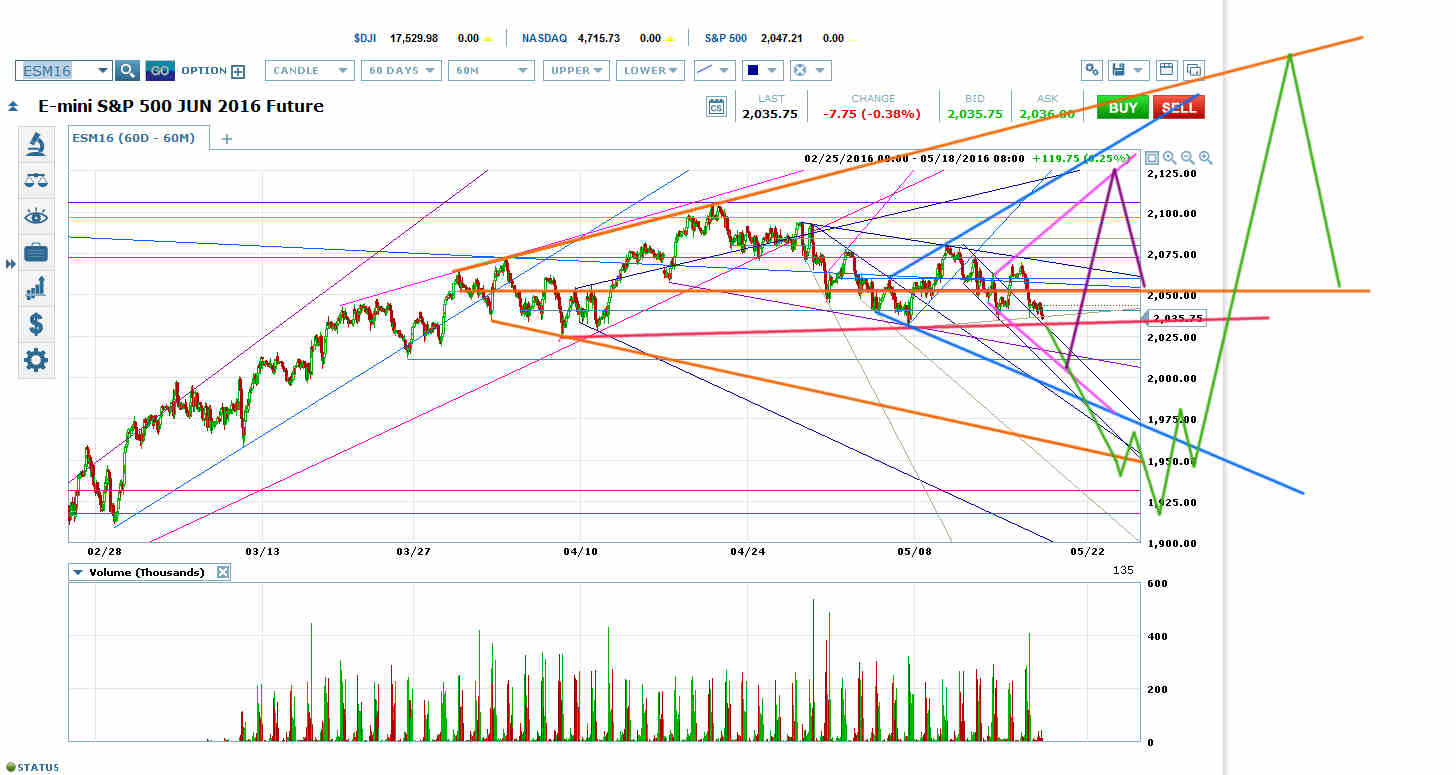Click the green BUY button

[1122, 107]
